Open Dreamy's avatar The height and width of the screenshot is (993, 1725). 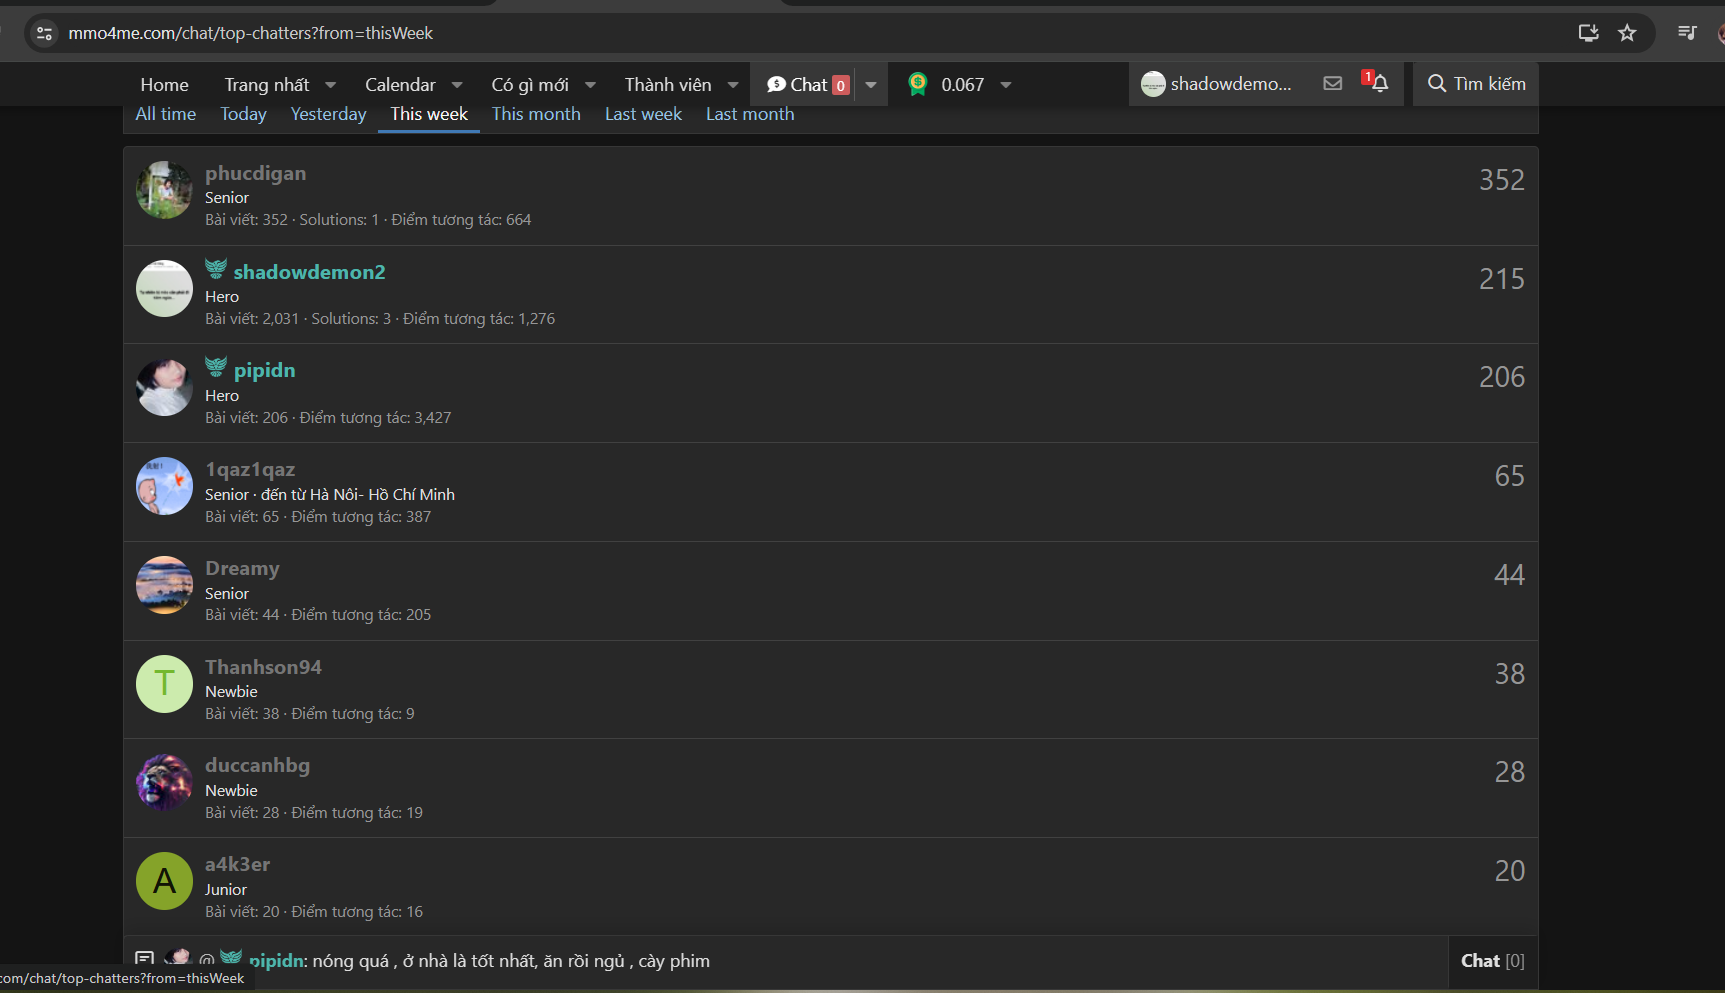[164, 585]
